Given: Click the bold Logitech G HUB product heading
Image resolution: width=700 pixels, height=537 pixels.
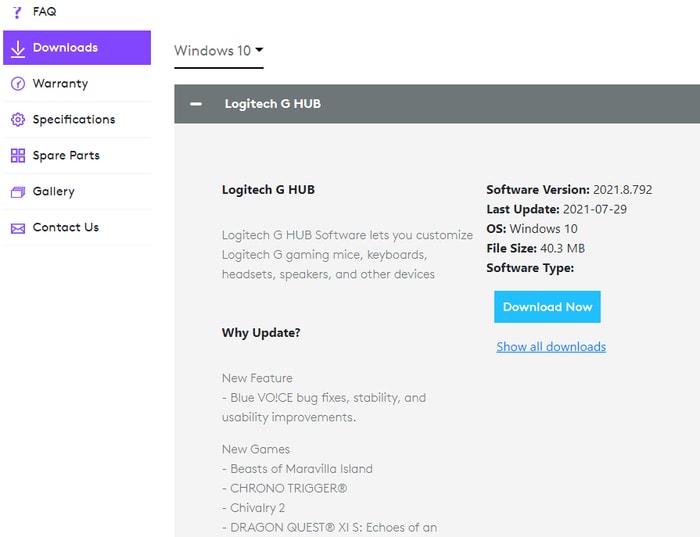Looking at the screenshot, I should [x=268, y=190].
